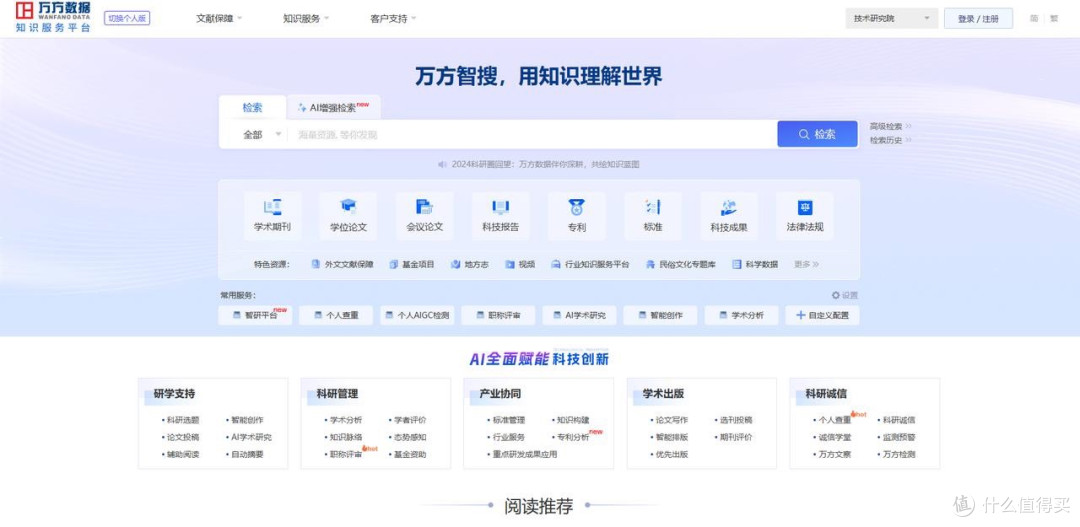Open 期刊评价 under 学术出版

click(736, 437)
